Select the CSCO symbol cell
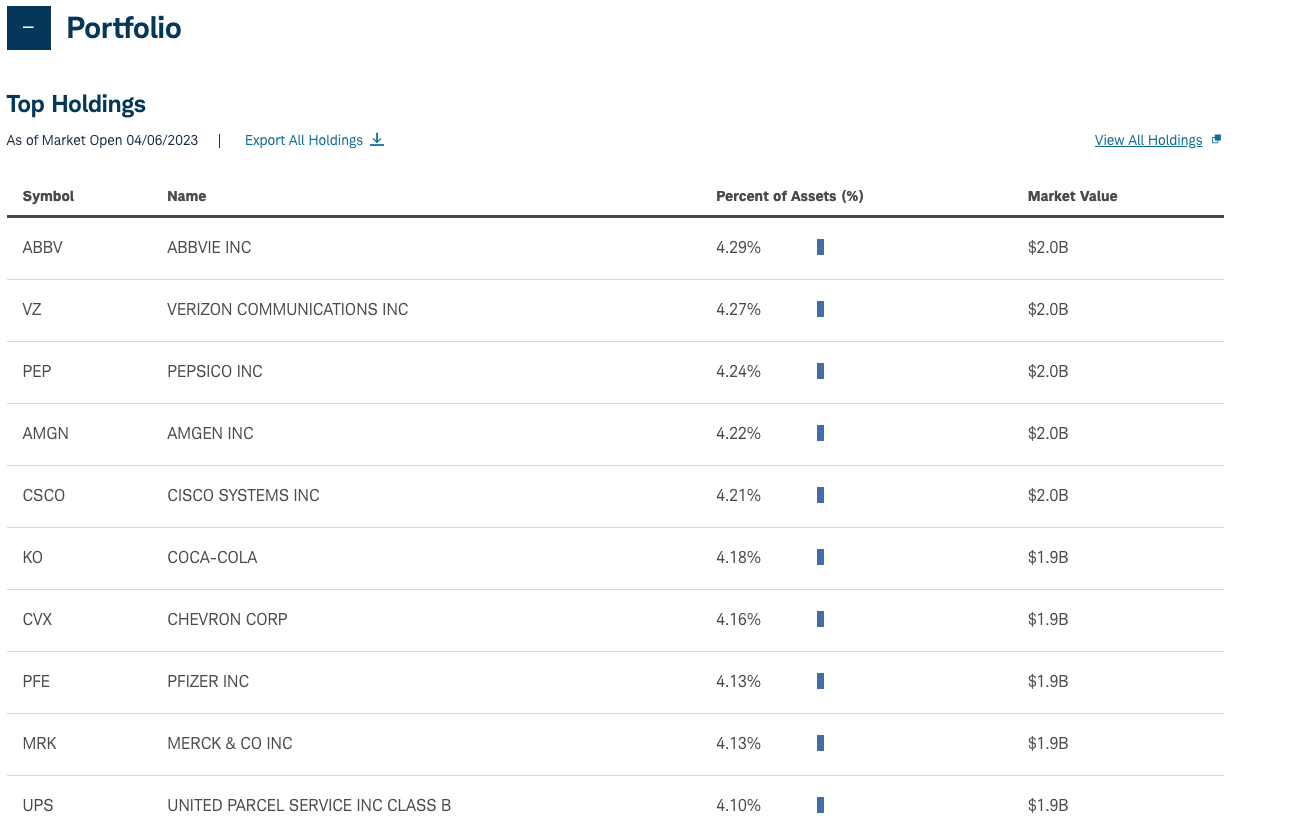 [43, 495]
